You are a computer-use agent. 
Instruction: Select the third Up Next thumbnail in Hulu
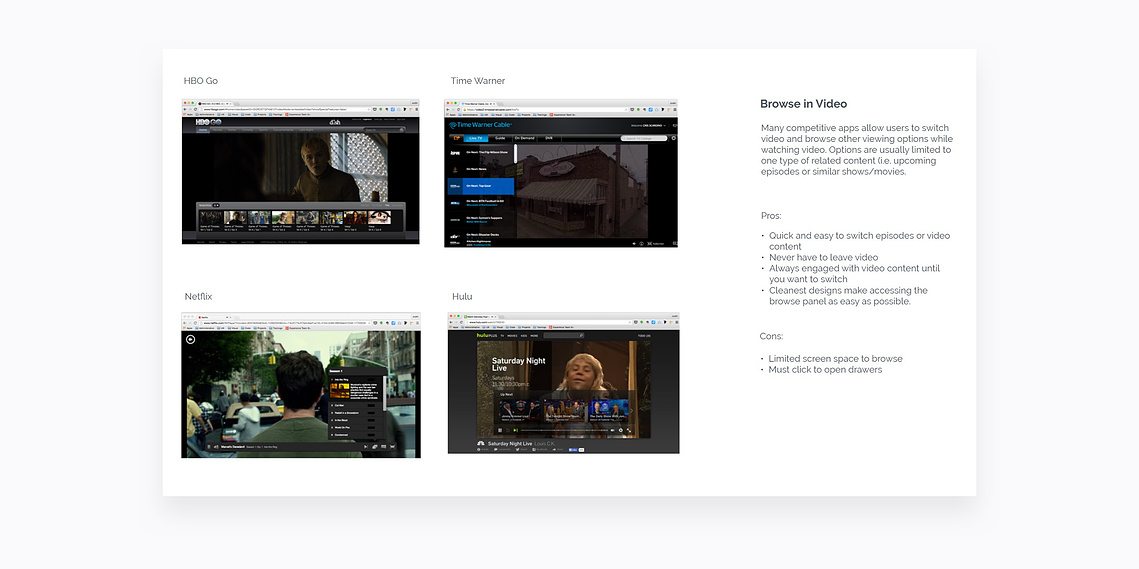(609, 411)
